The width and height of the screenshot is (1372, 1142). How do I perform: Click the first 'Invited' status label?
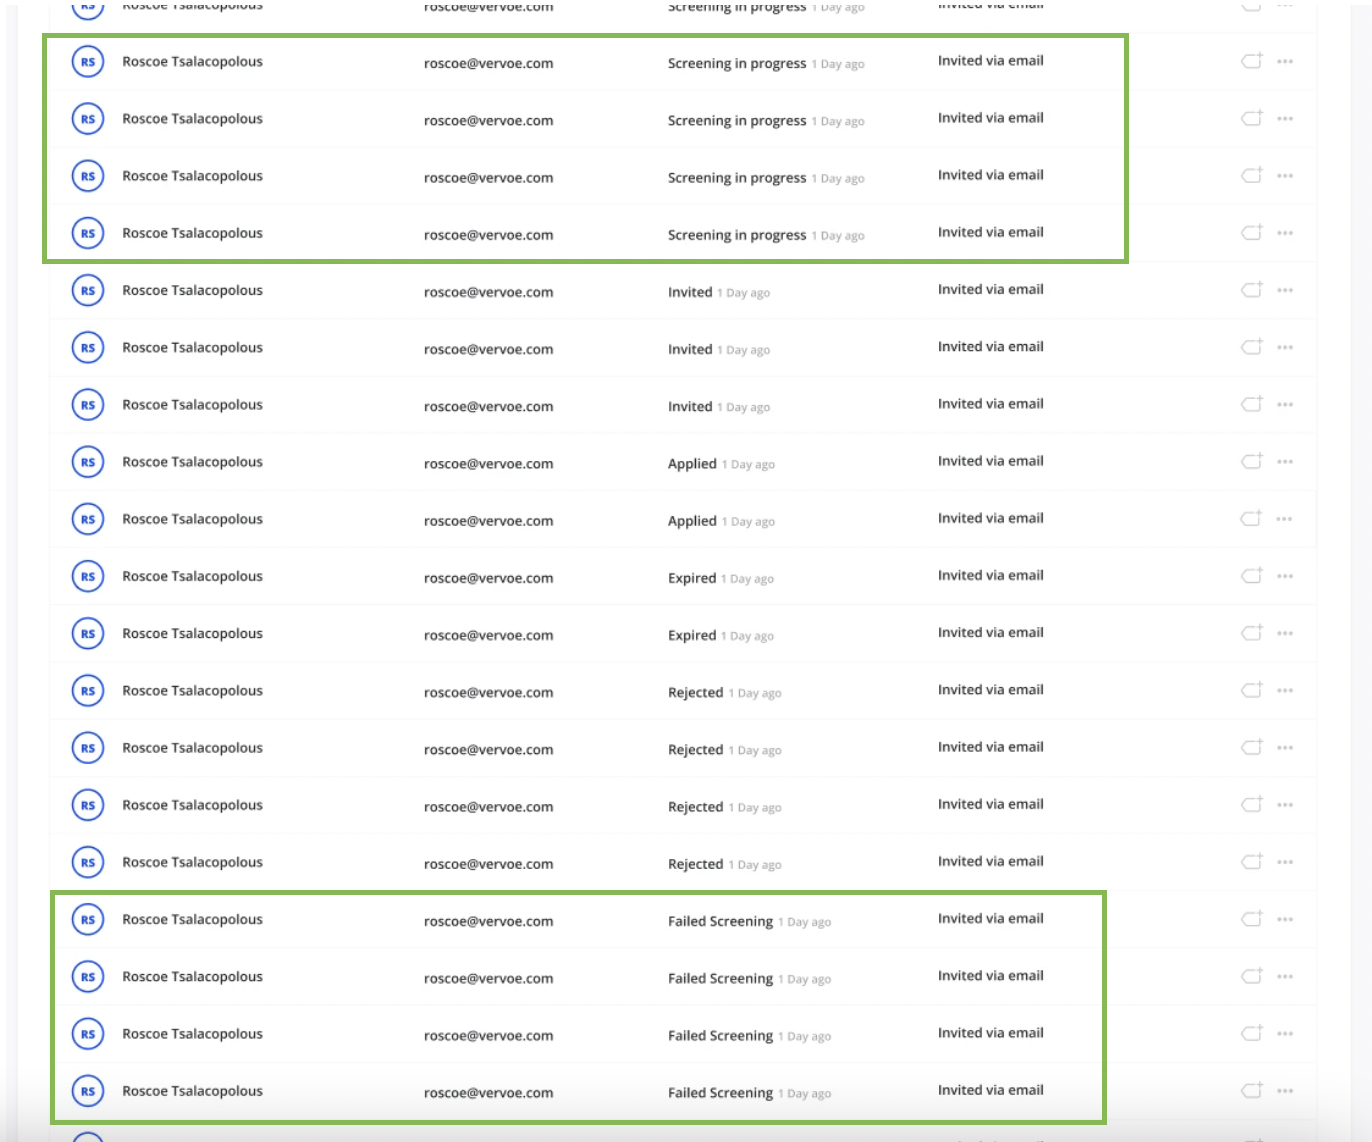[690, 292]
